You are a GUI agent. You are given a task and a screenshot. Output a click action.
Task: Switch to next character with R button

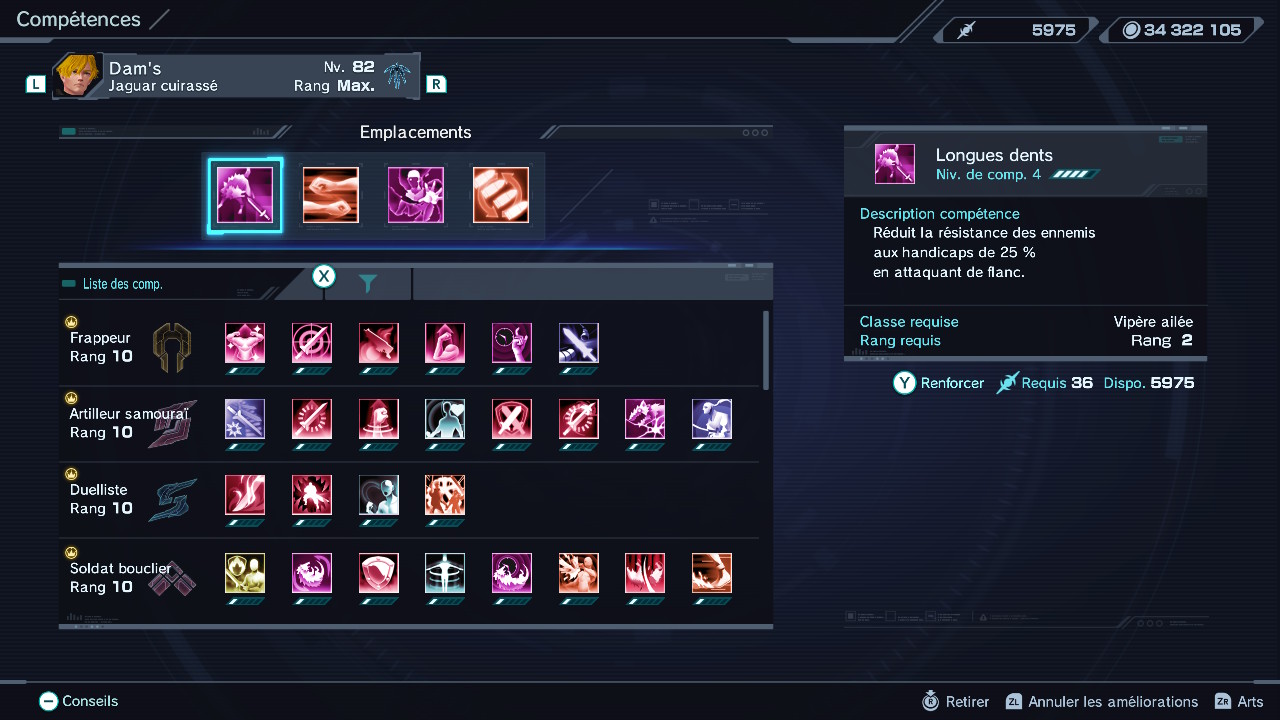point(436,84)
